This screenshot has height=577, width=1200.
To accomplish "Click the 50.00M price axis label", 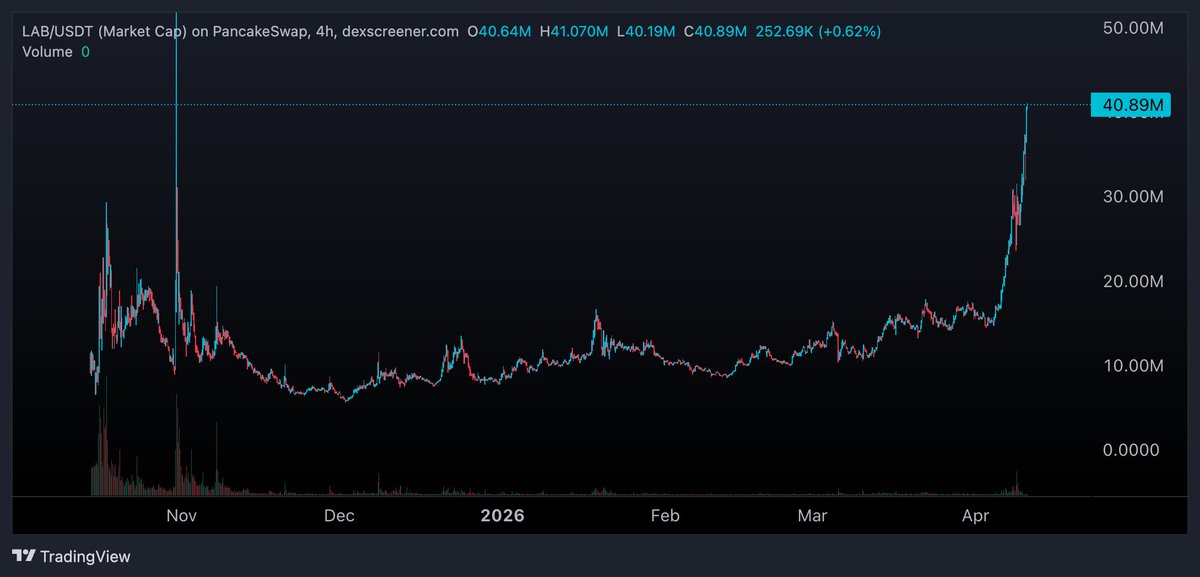I will [1132, 29].
